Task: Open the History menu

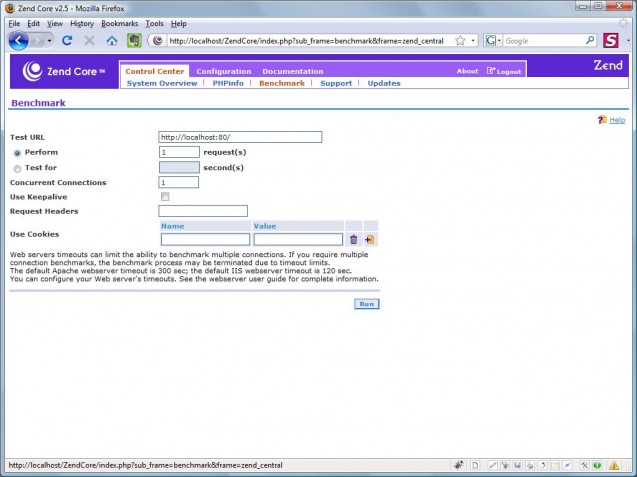Action: [x=82, y=24]
